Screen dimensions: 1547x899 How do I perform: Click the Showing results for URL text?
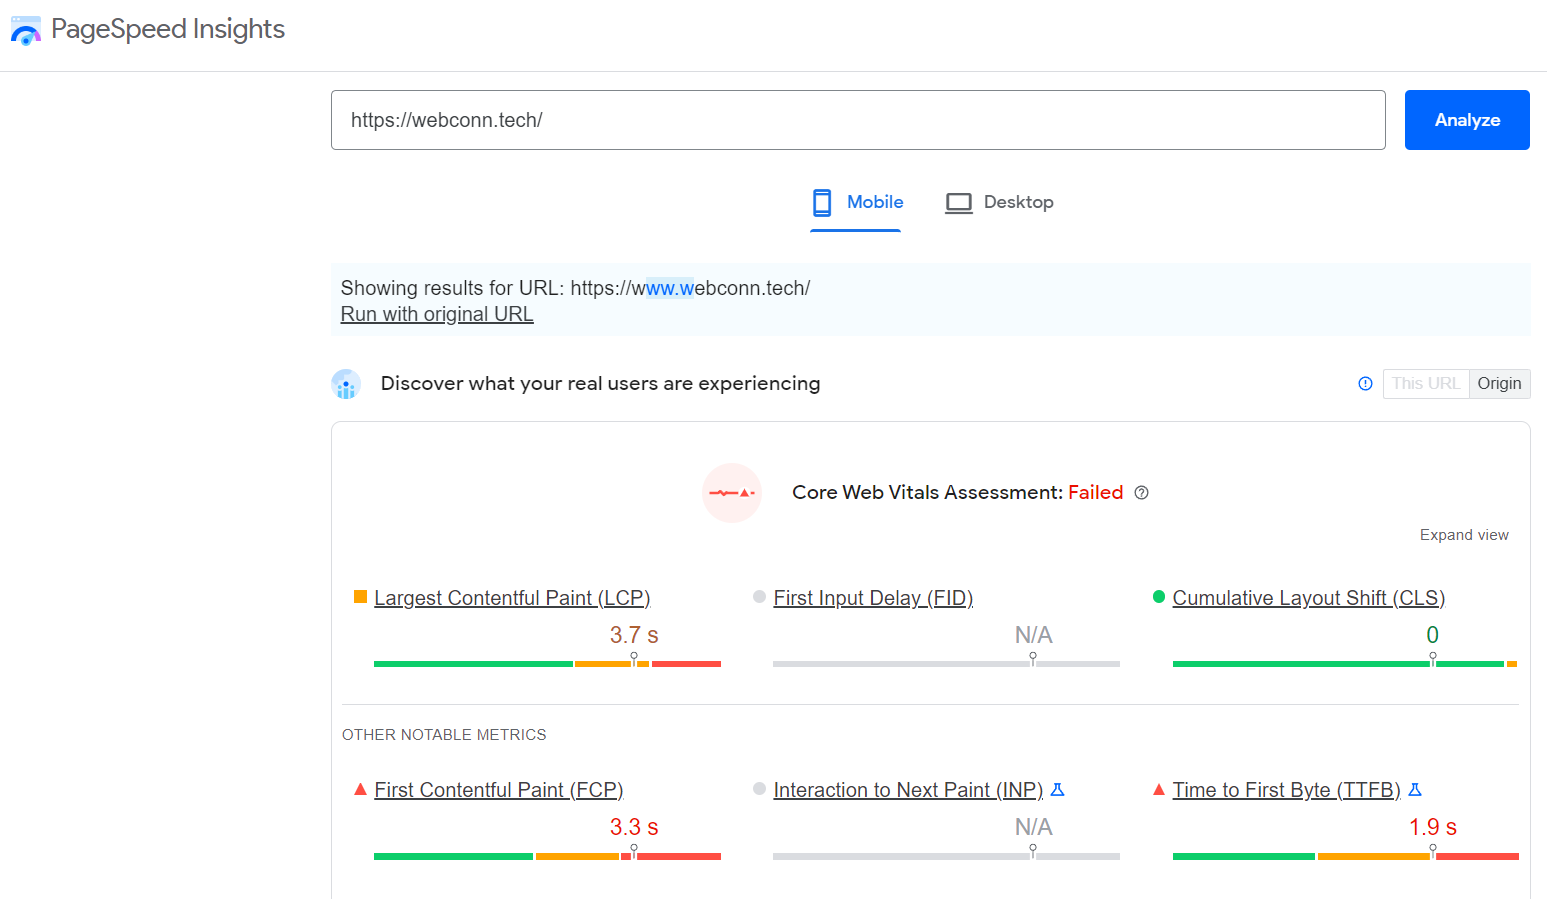click(x=575, y=288)
